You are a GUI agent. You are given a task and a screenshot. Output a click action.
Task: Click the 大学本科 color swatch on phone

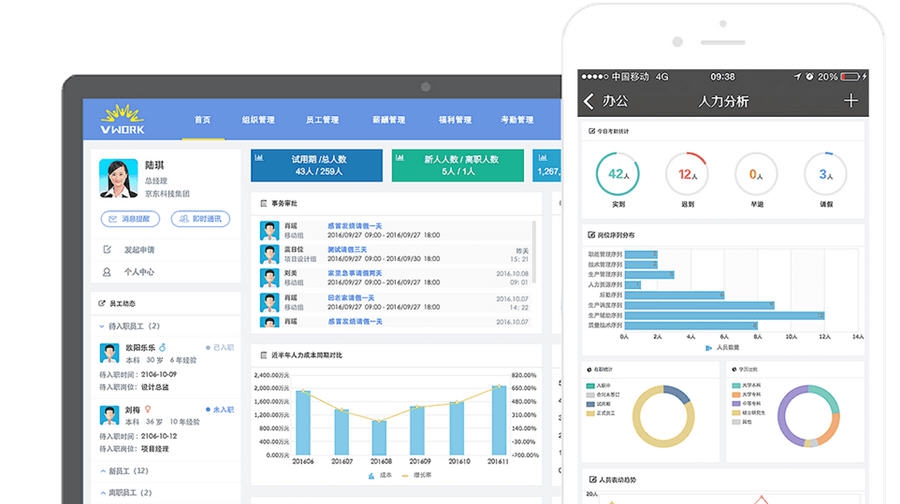[x=736, y=386]
